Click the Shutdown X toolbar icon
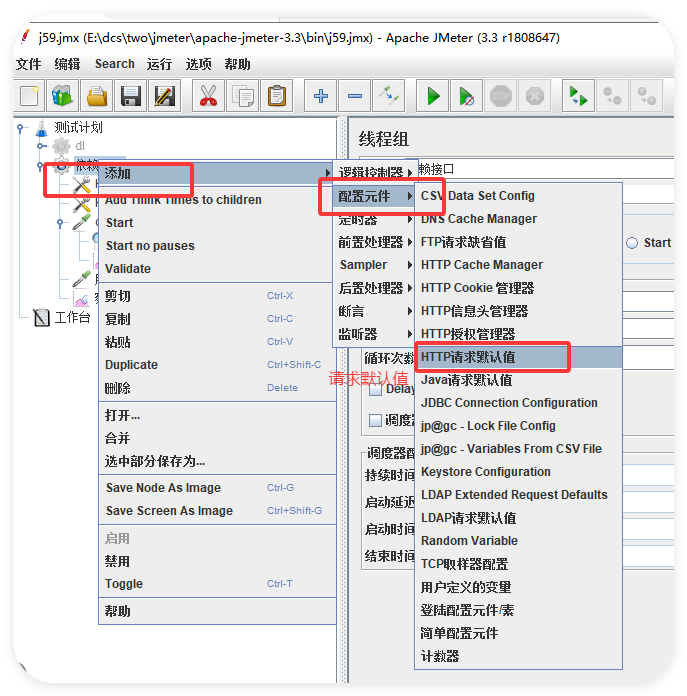Viewport: 687px width, 696px height. (x=535, y=95)
